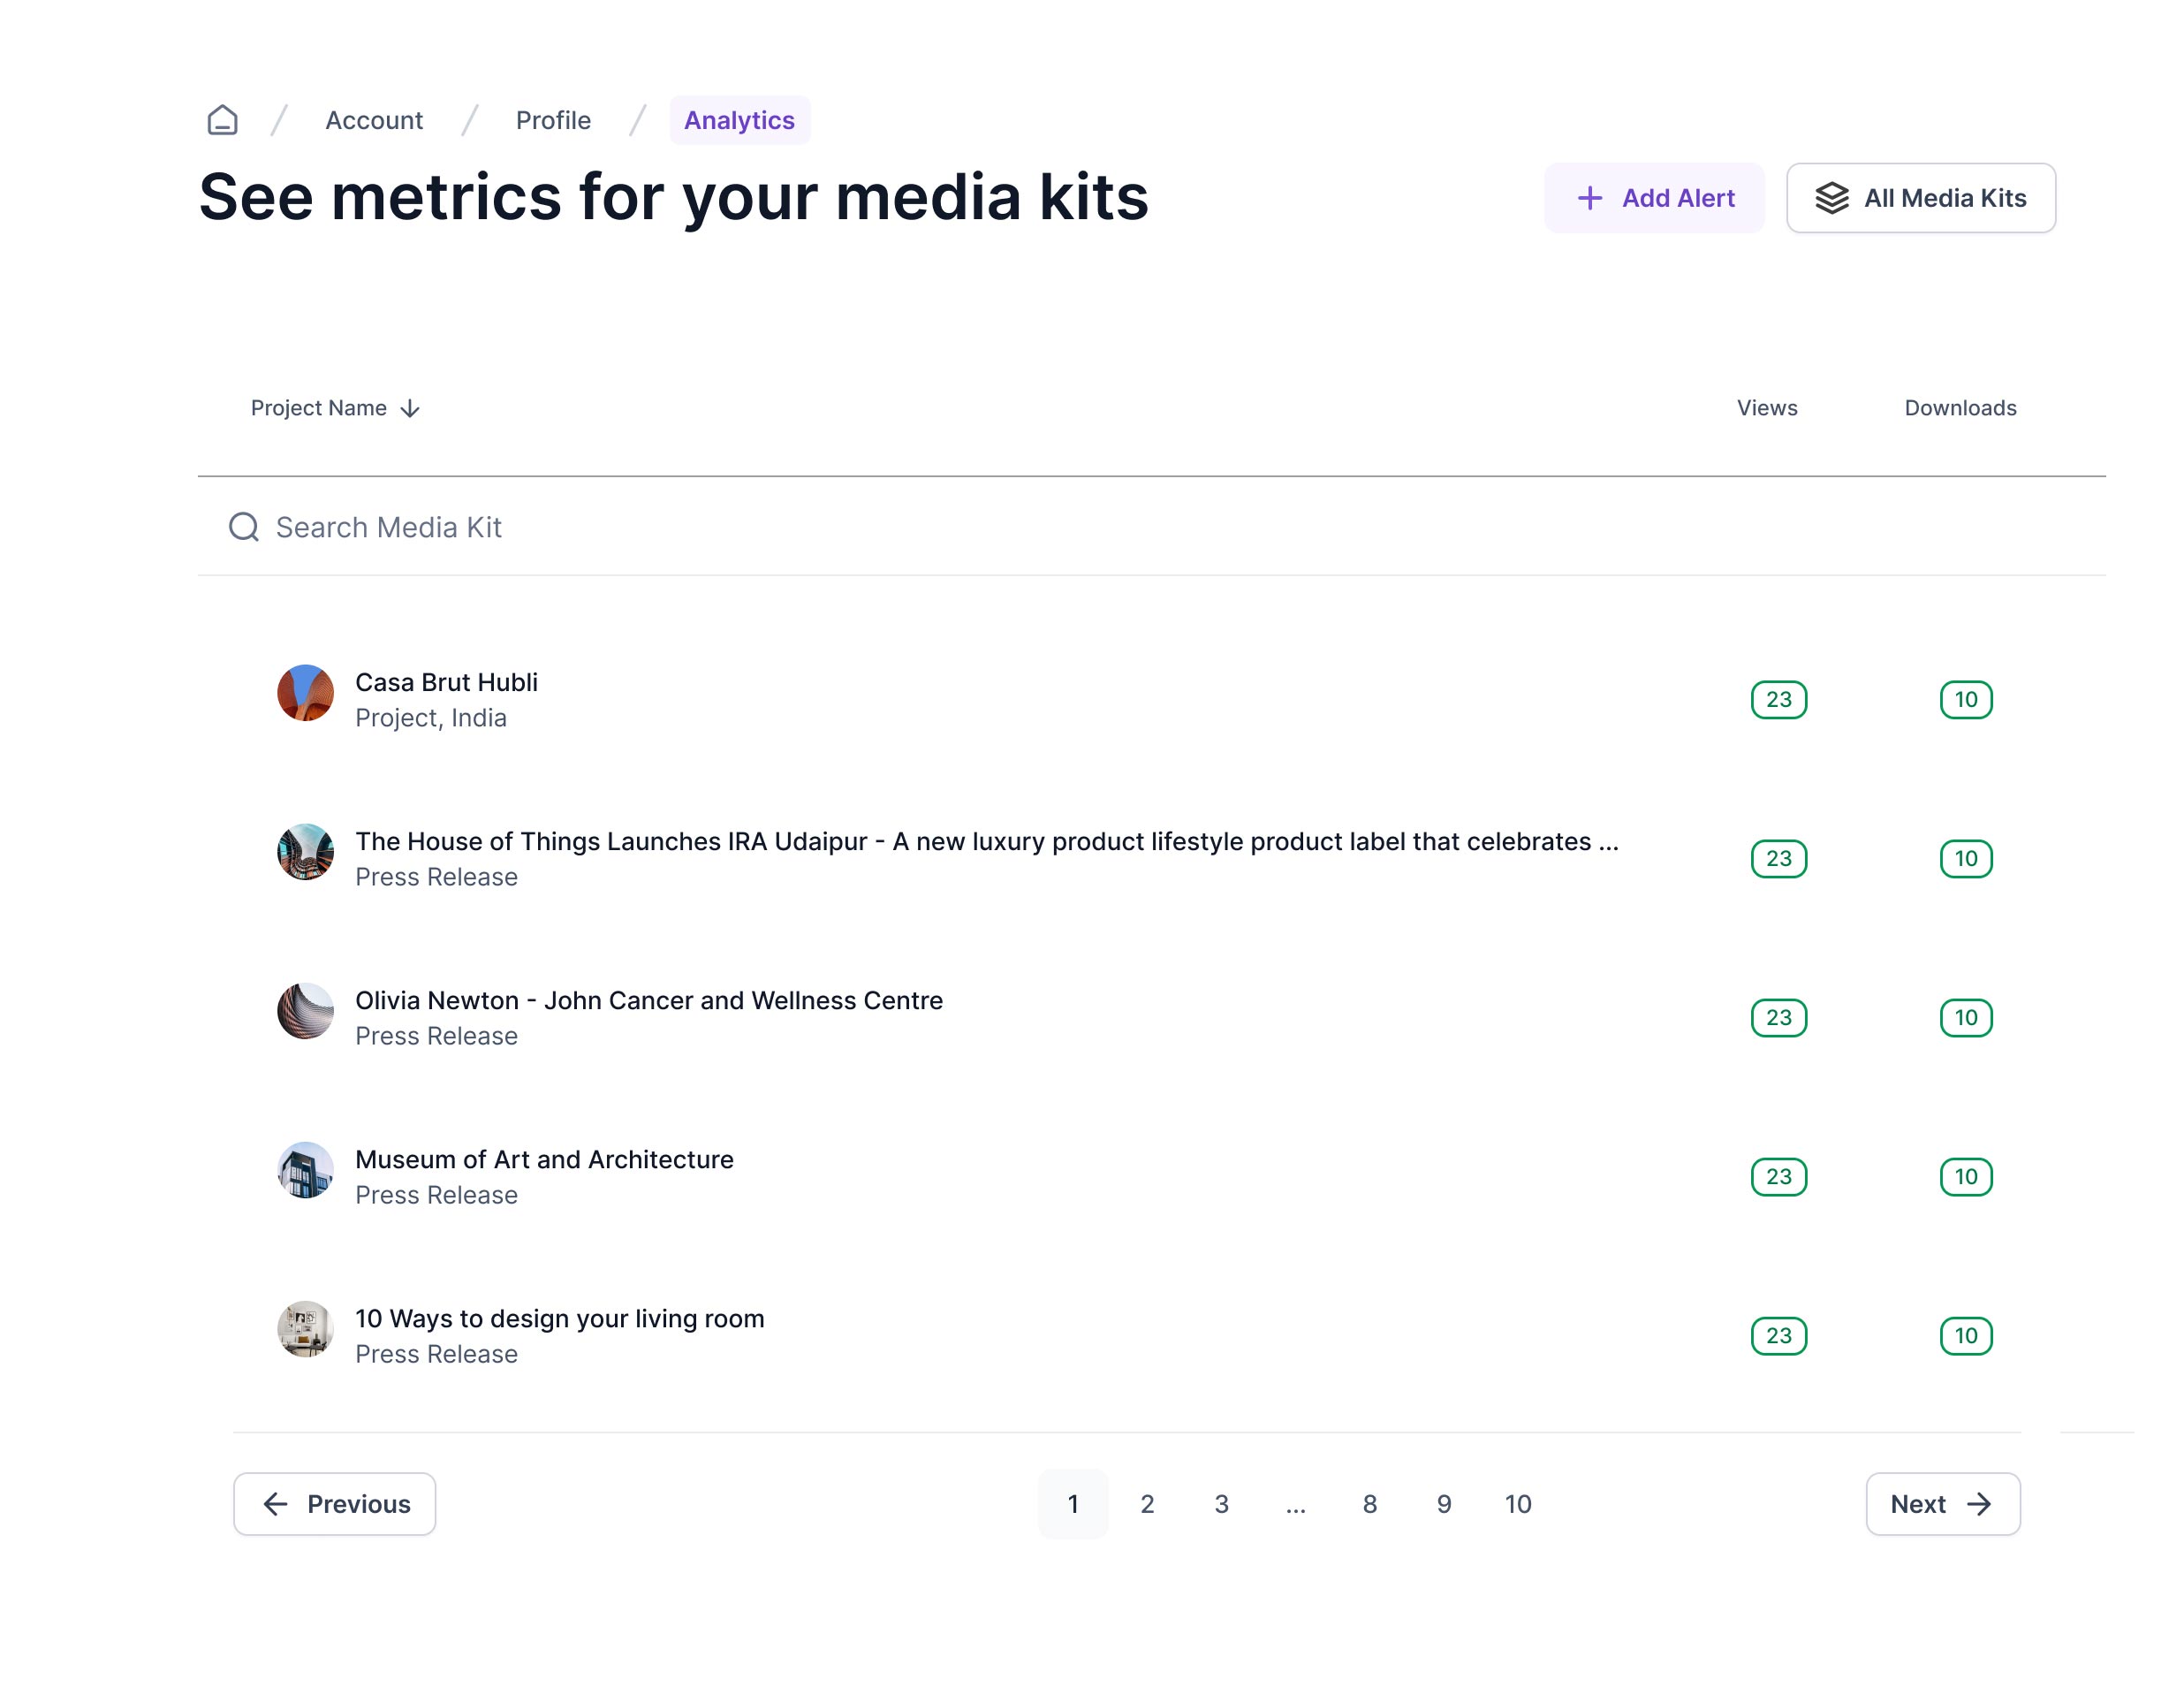Select the Analytics breadcrumb tab
The image size is (2184, 1702).
point(739,120)
